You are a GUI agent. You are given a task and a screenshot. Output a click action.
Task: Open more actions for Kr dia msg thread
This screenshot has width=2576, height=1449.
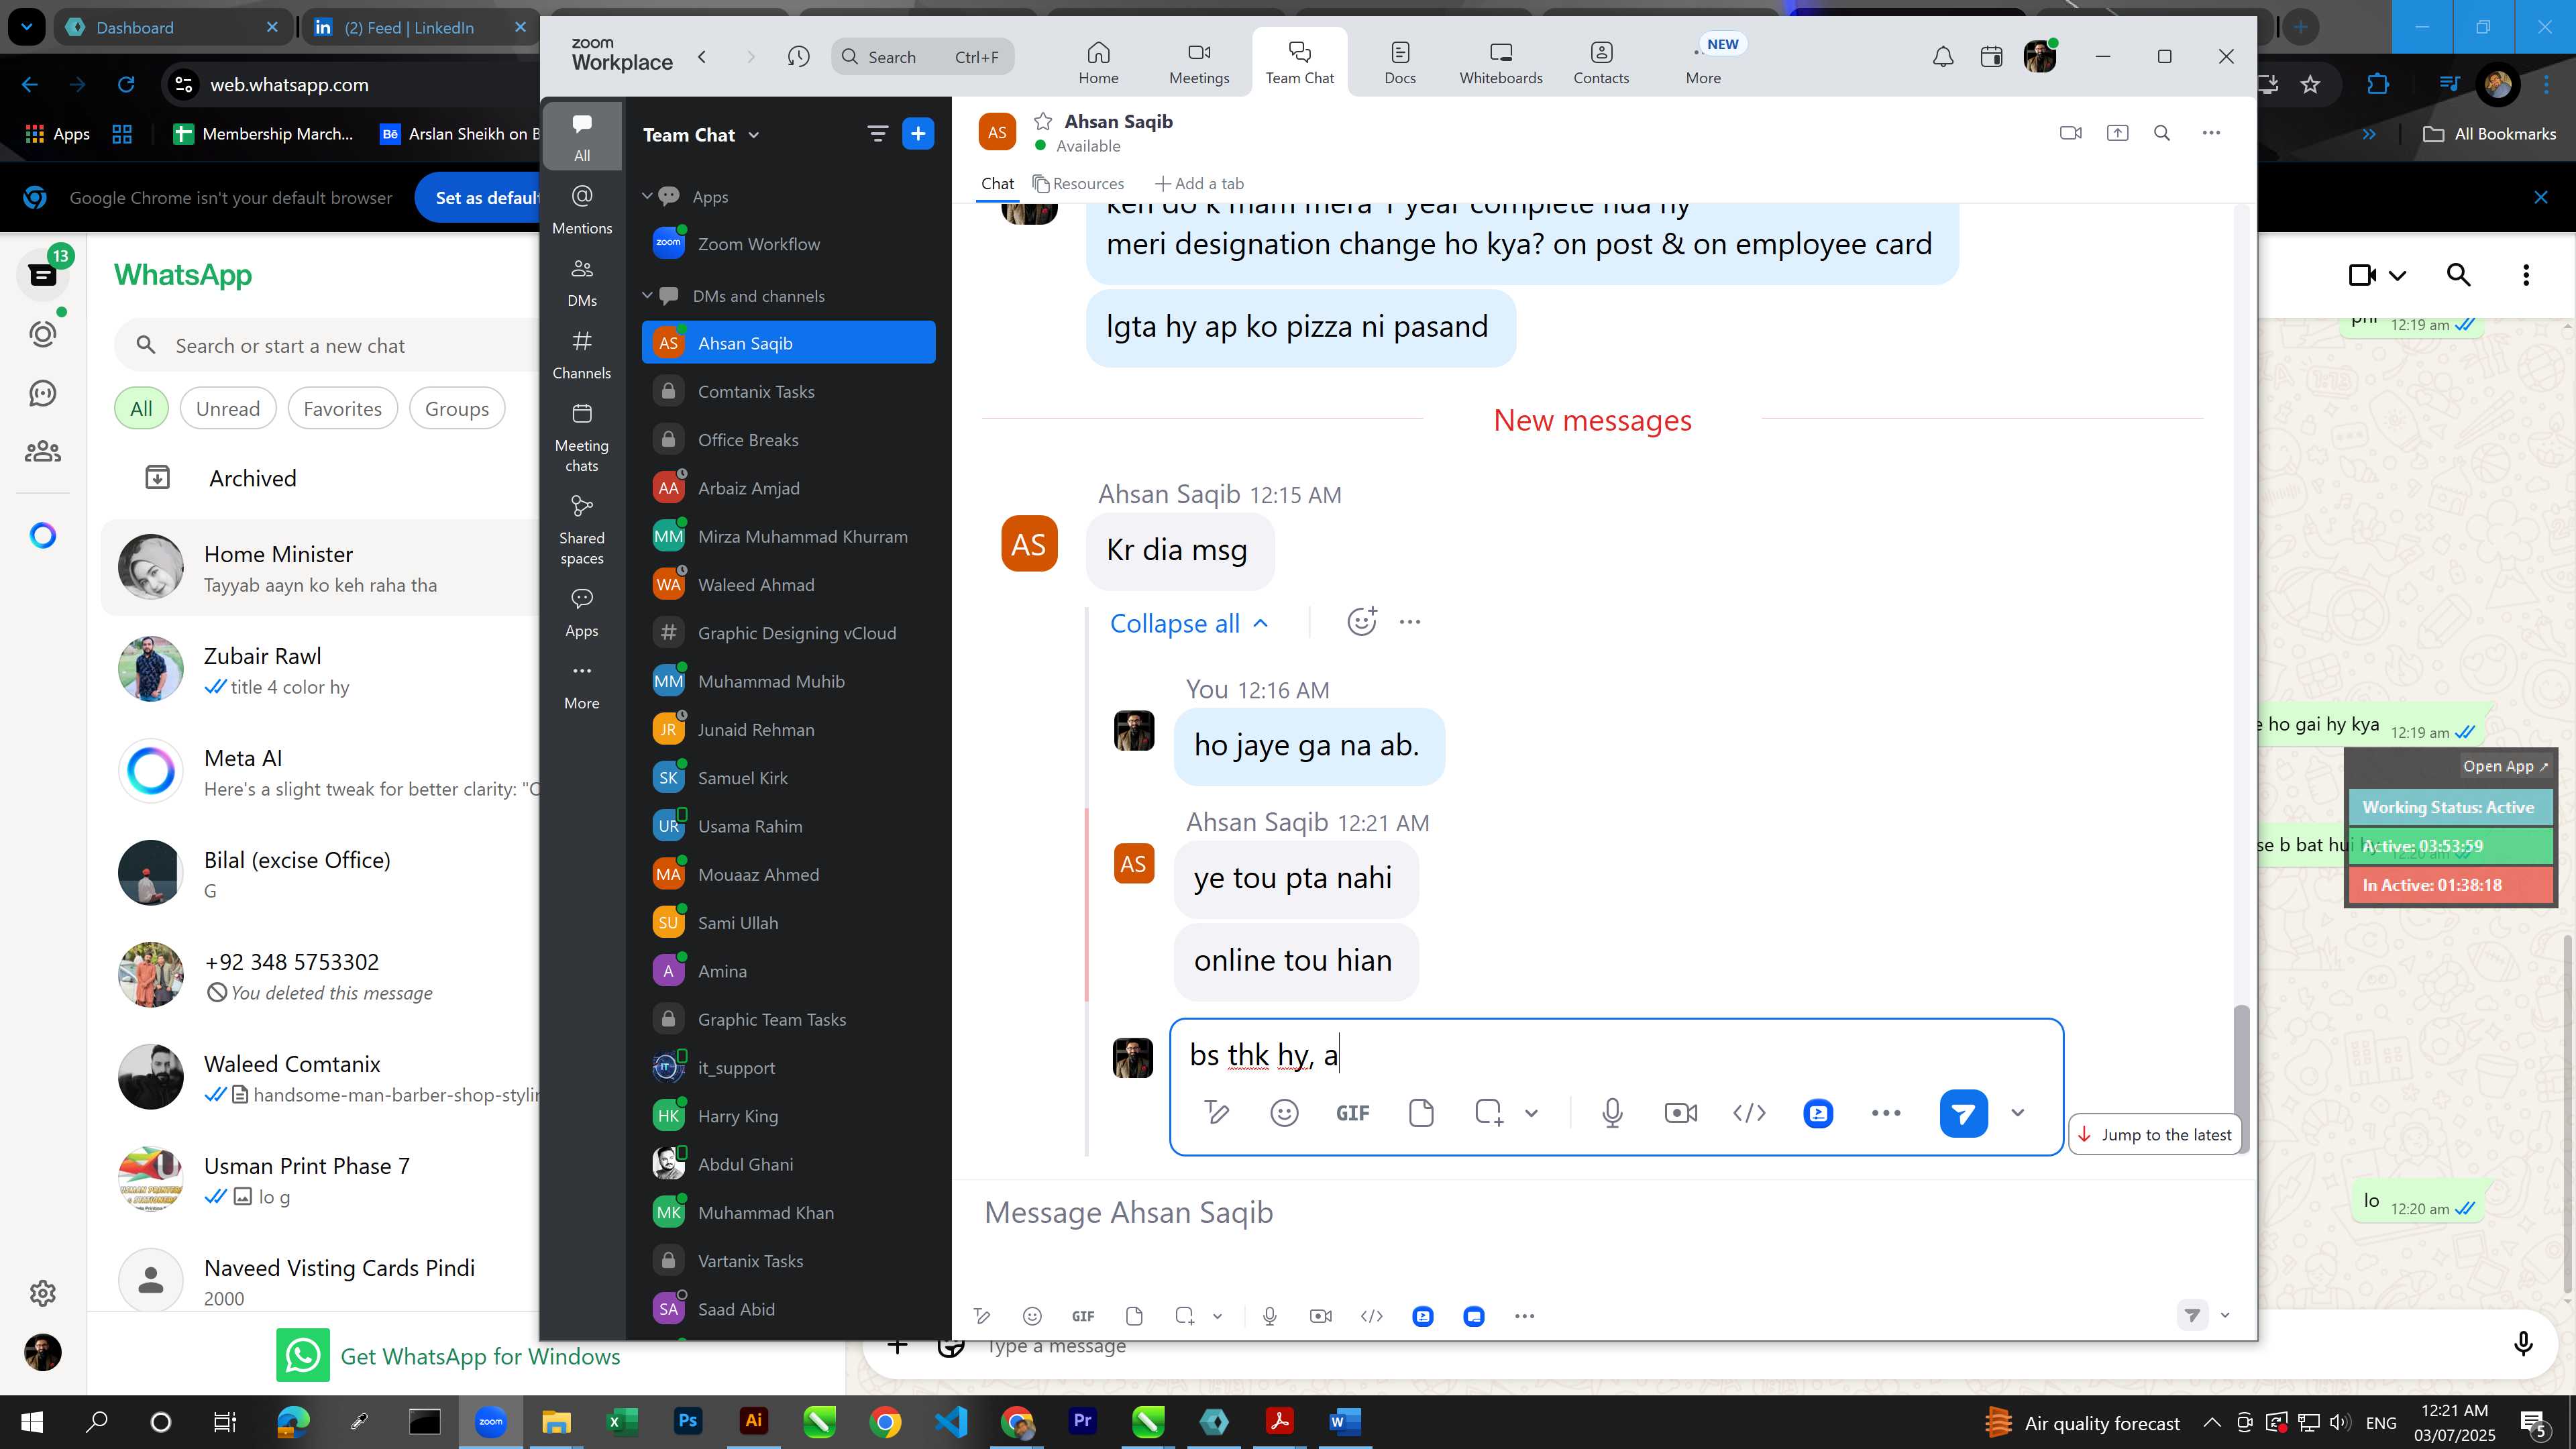pos(1410,622)
